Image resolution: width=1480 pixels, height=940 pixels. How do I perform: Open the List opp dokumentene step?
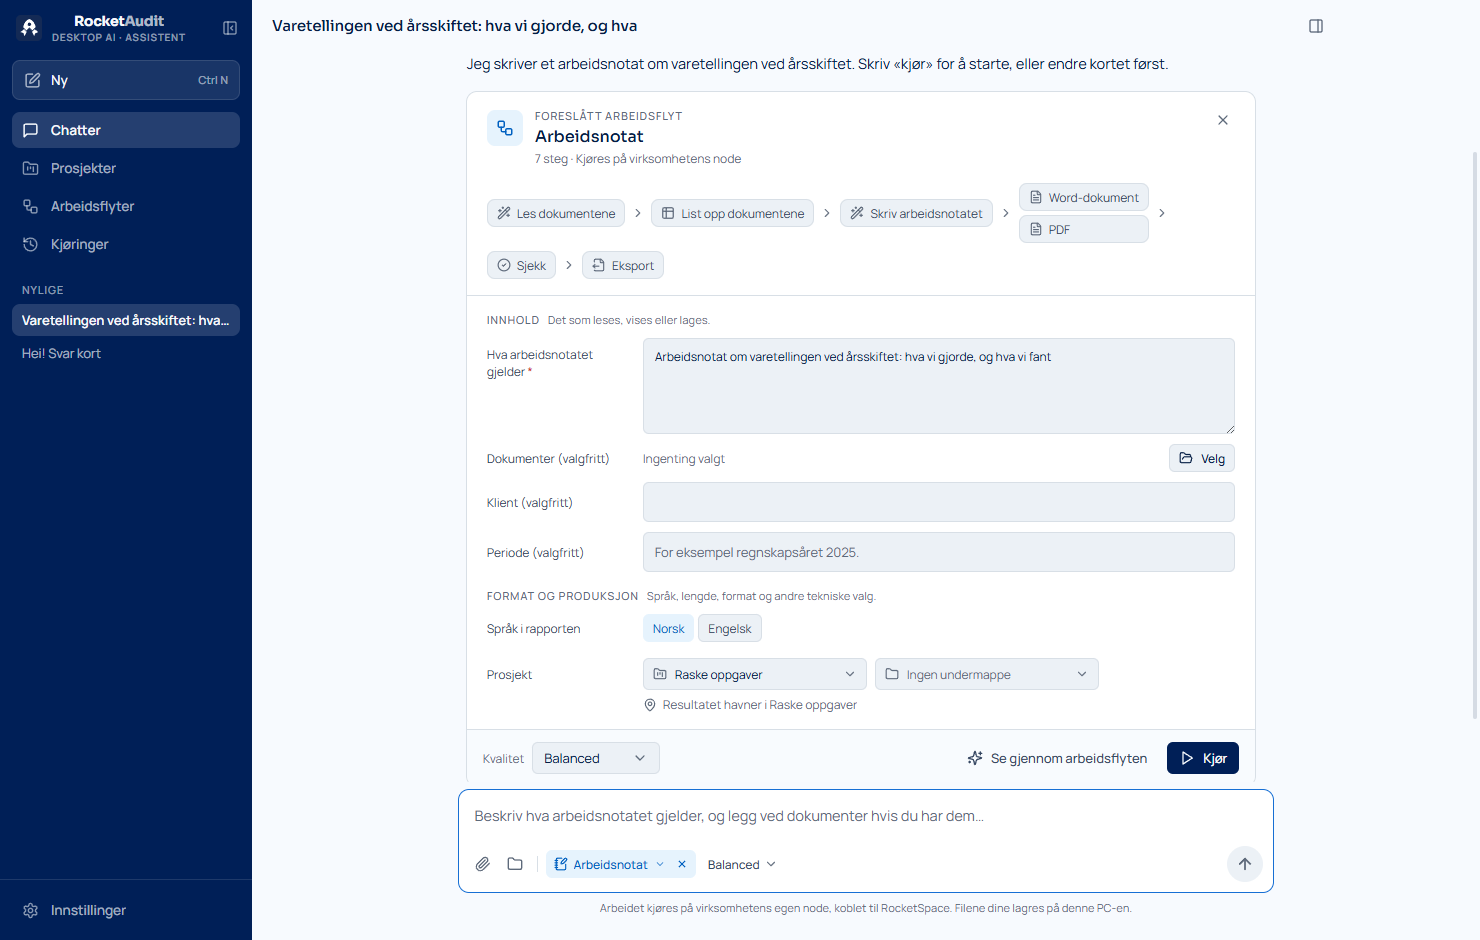[733, 213]
